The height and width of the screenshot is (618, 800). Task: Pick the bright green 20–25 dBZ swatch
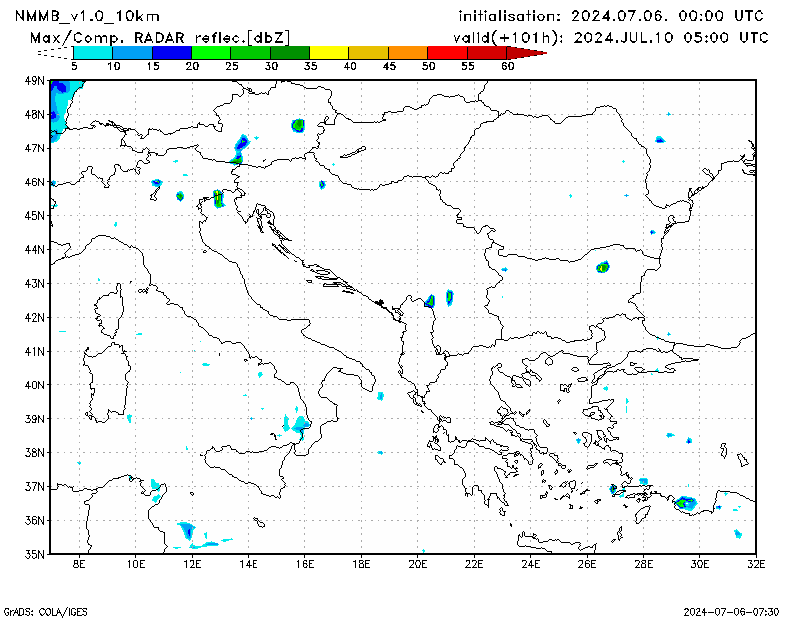point(211,52)
